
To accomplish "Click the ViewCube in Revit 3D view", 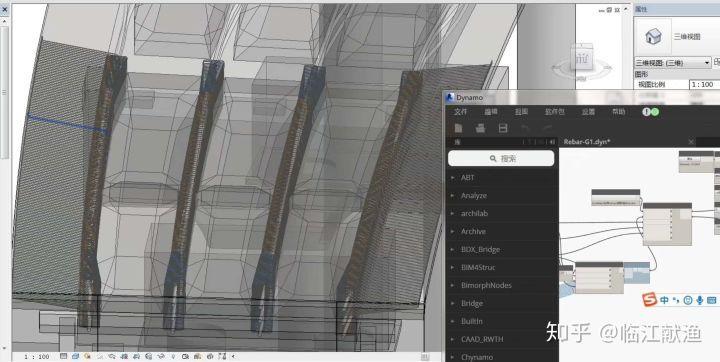I will [x=582, y=59].
